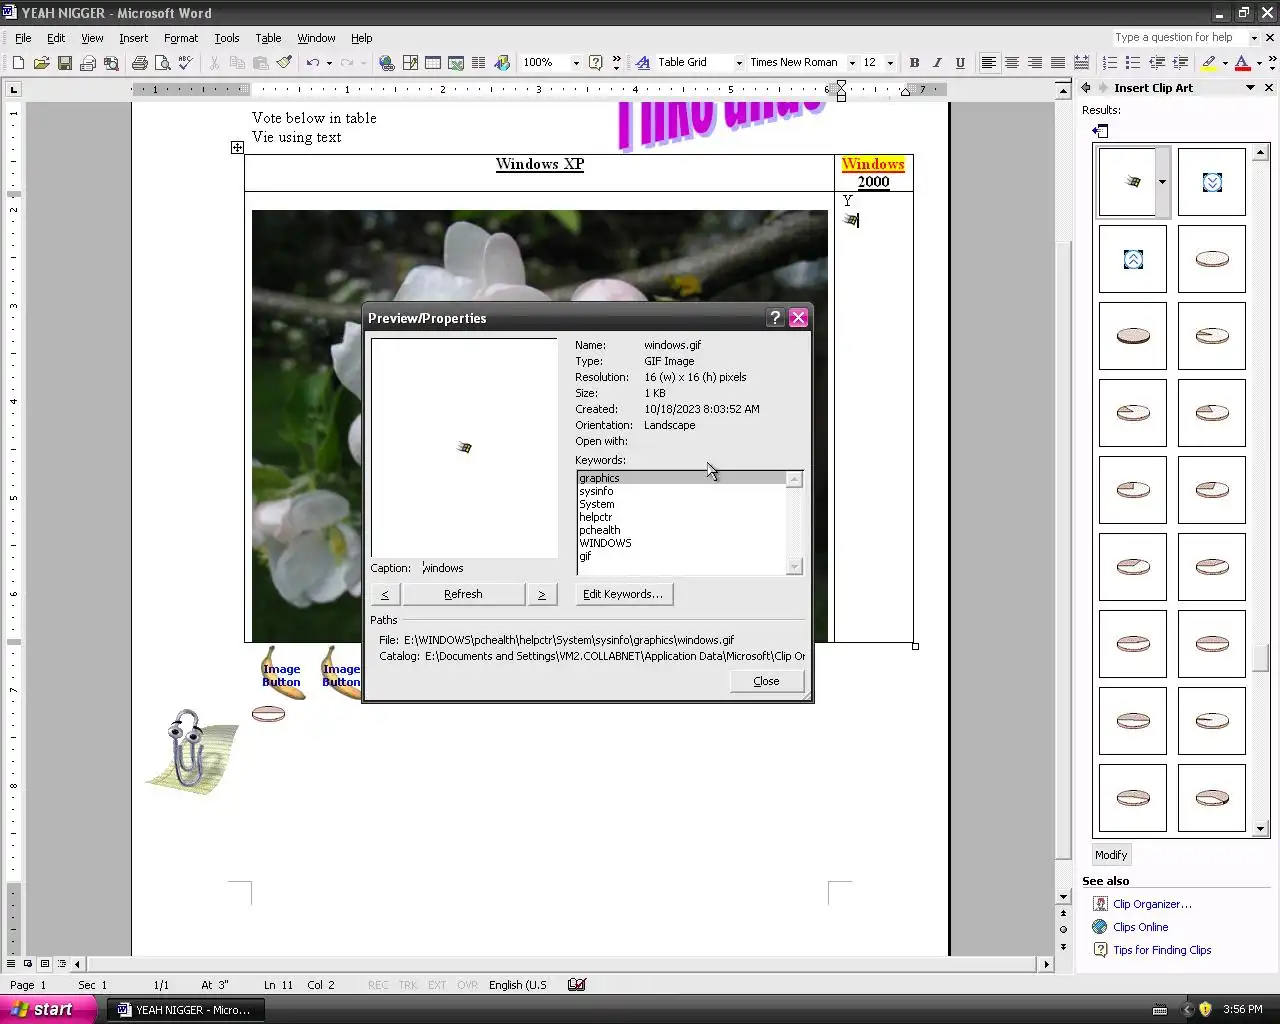The image size is (1280, 1024).
Task: Click the Numbering list icon
Action: pos(1110,63)
